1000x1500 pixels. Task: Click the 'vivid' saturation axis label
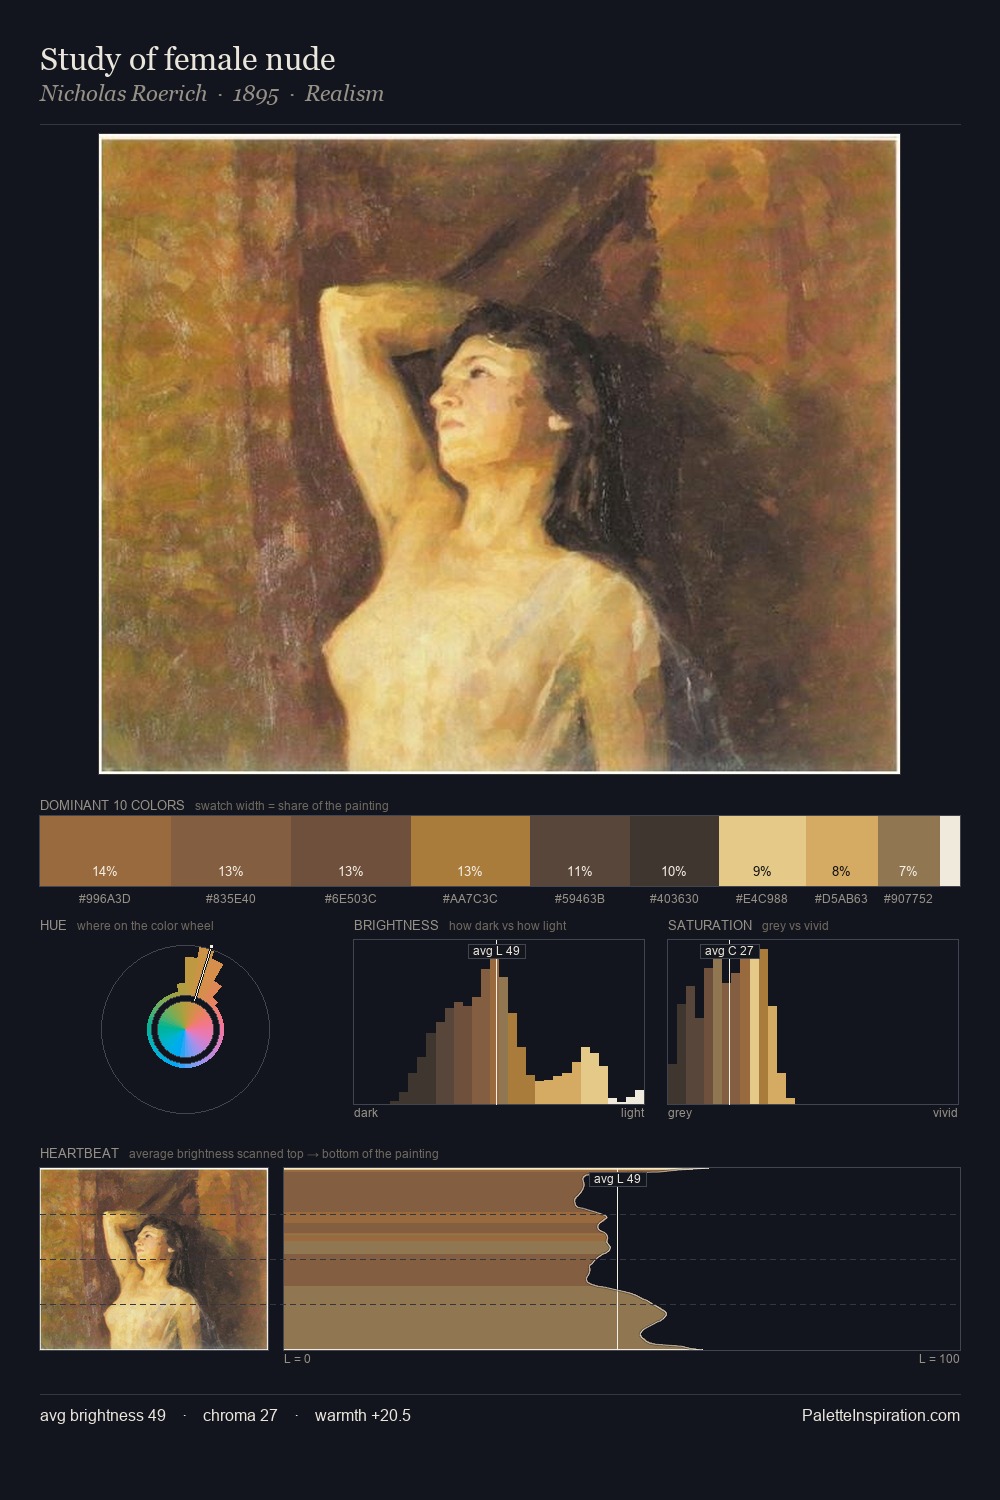[945, 1113]
